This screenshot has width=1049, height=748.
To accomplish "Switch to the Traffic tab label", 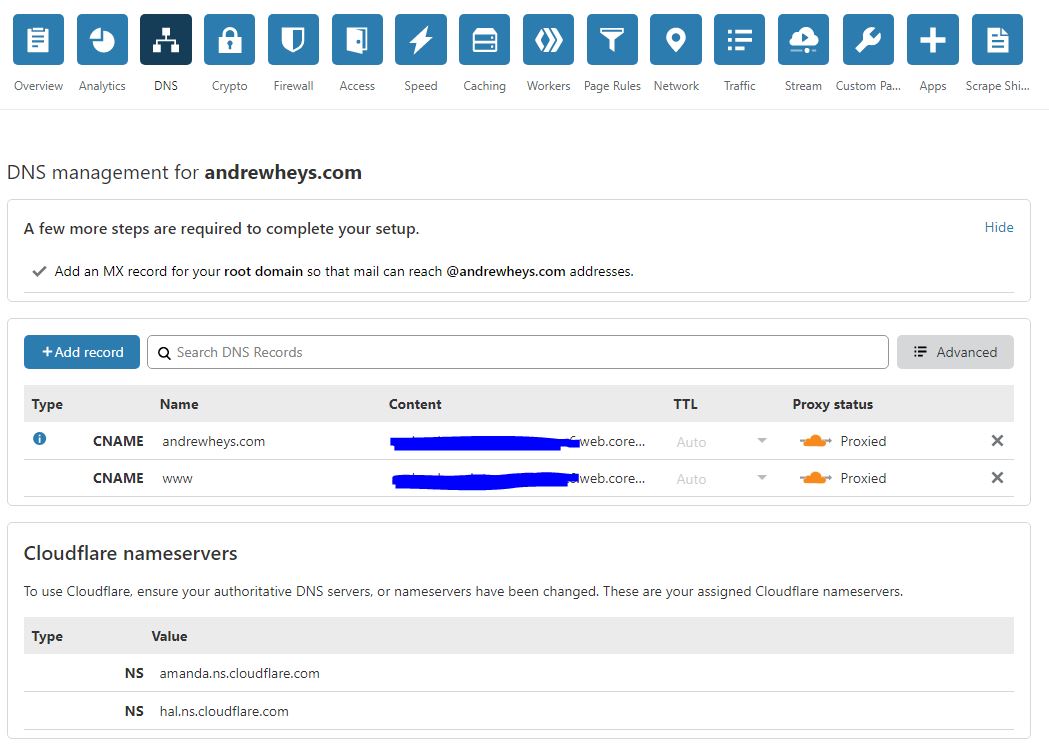I will [x=739, y=86].
